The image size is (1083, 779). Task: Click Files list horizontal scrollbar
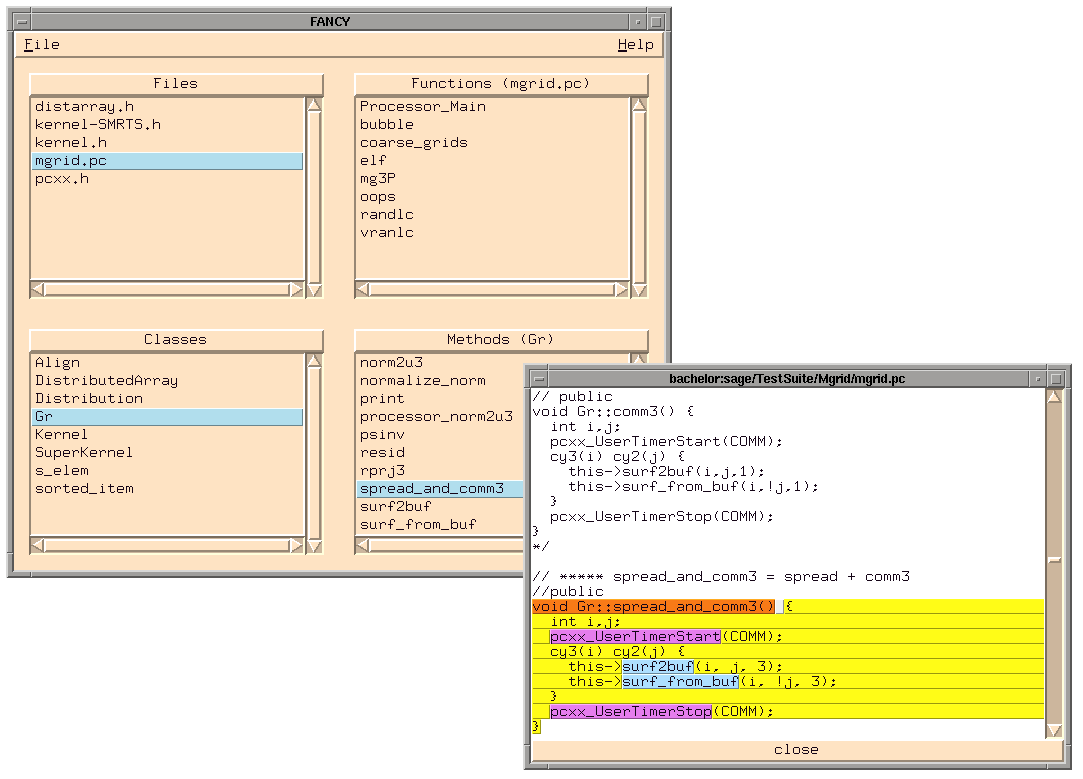click(167, 289)
